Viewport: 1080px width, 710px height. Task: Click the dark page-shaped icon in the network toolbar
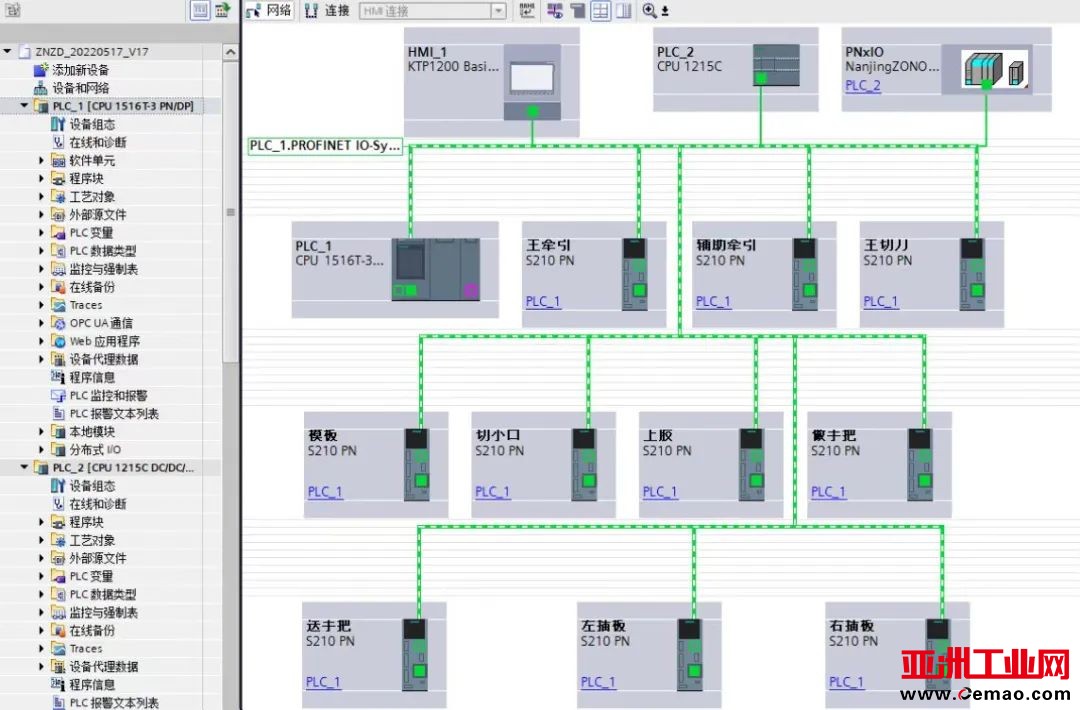pyautogui.click(x=577, y=10)
